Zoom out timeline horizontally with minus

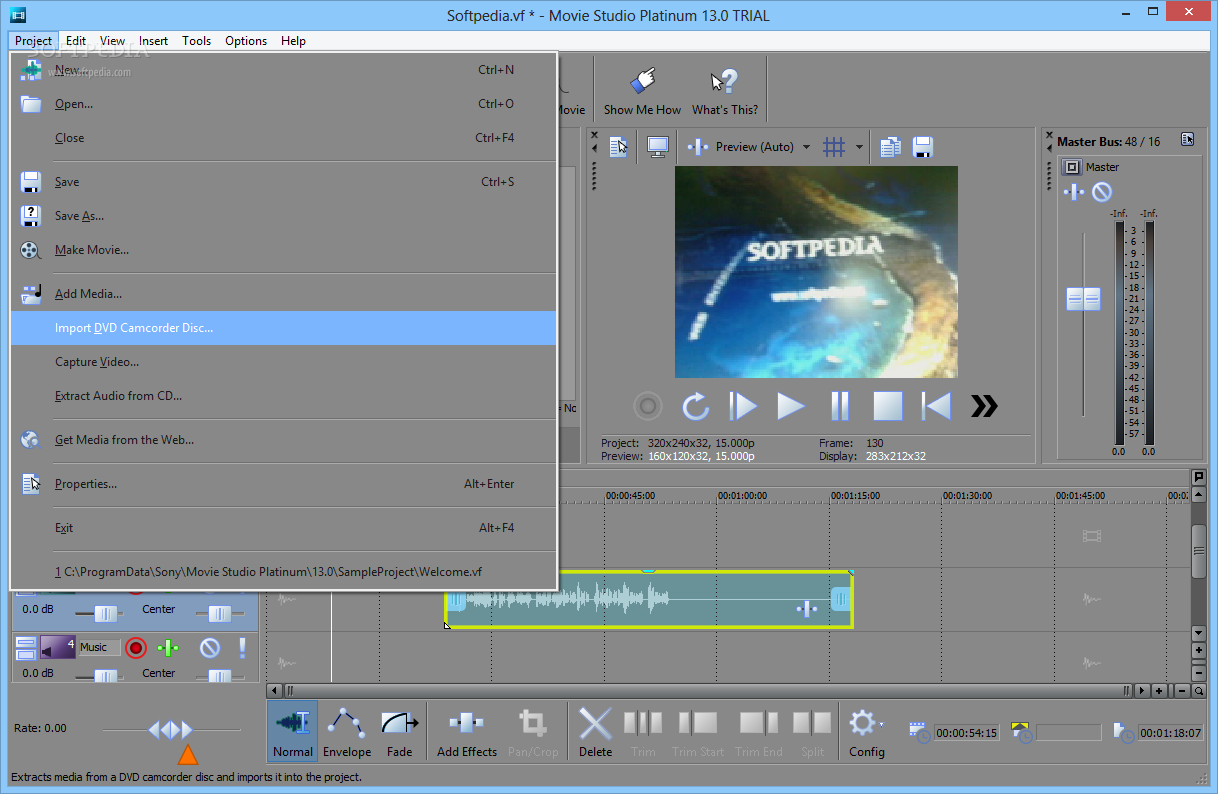coord(1181,691)
